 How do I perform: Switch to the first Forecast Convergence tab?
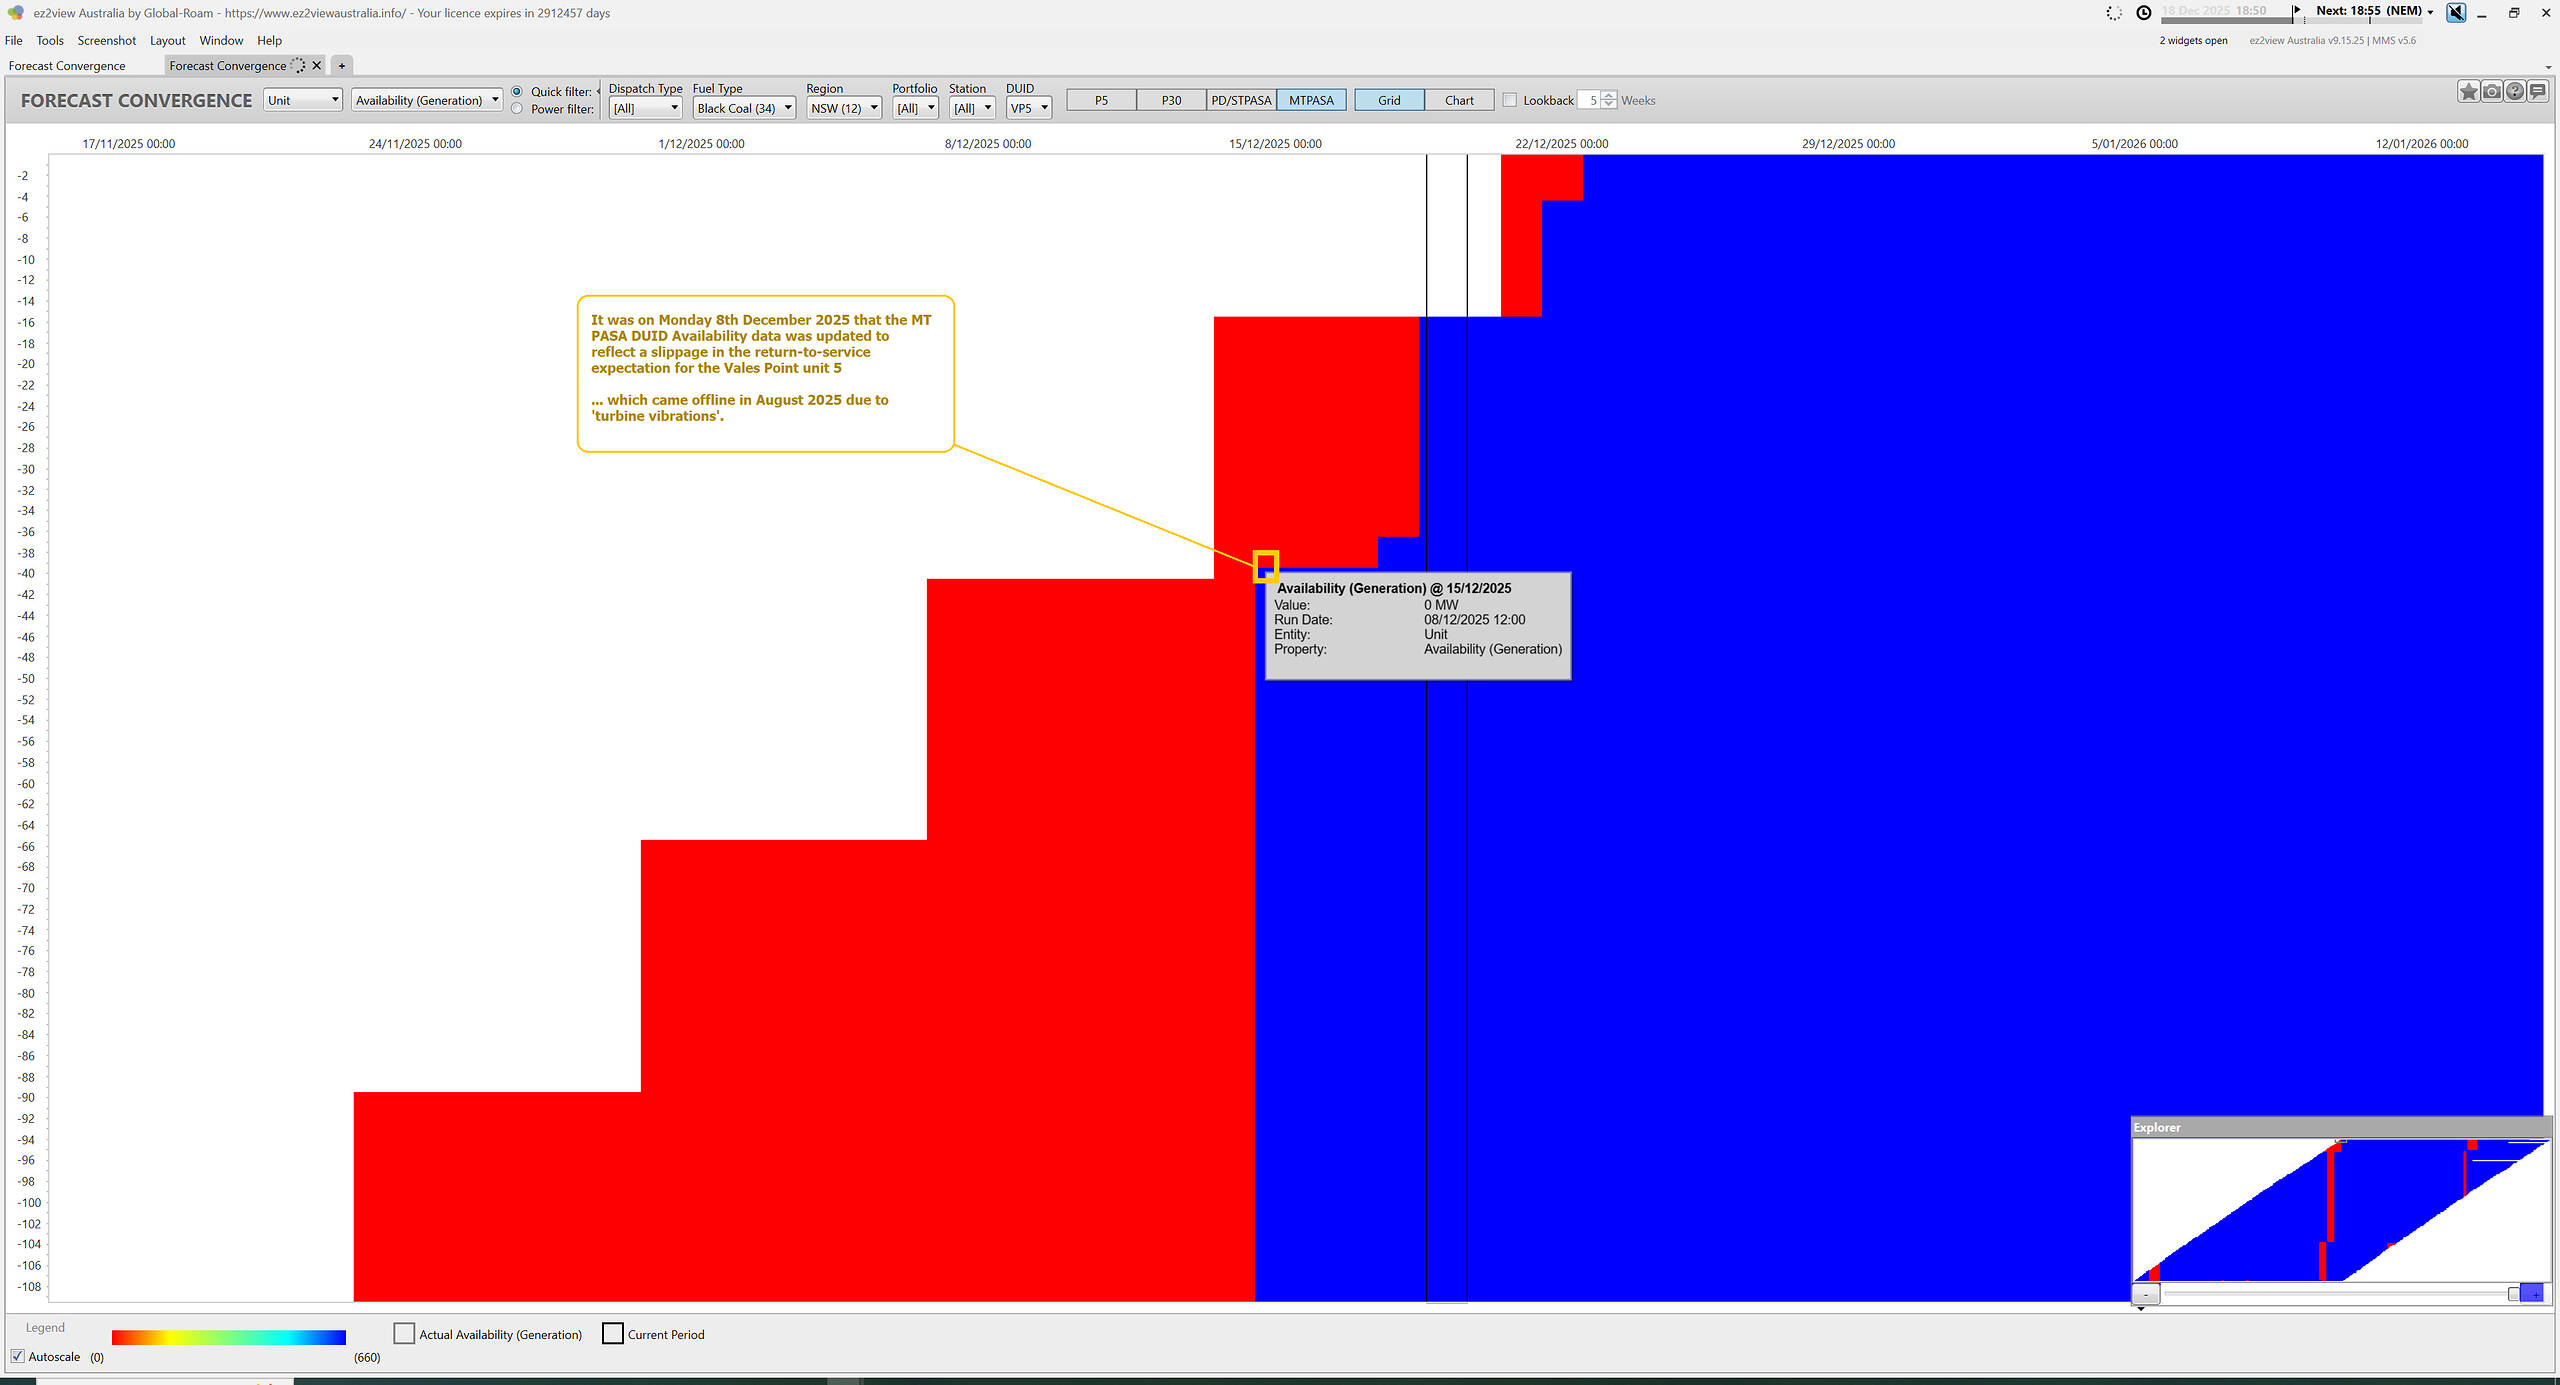(67, 66)
